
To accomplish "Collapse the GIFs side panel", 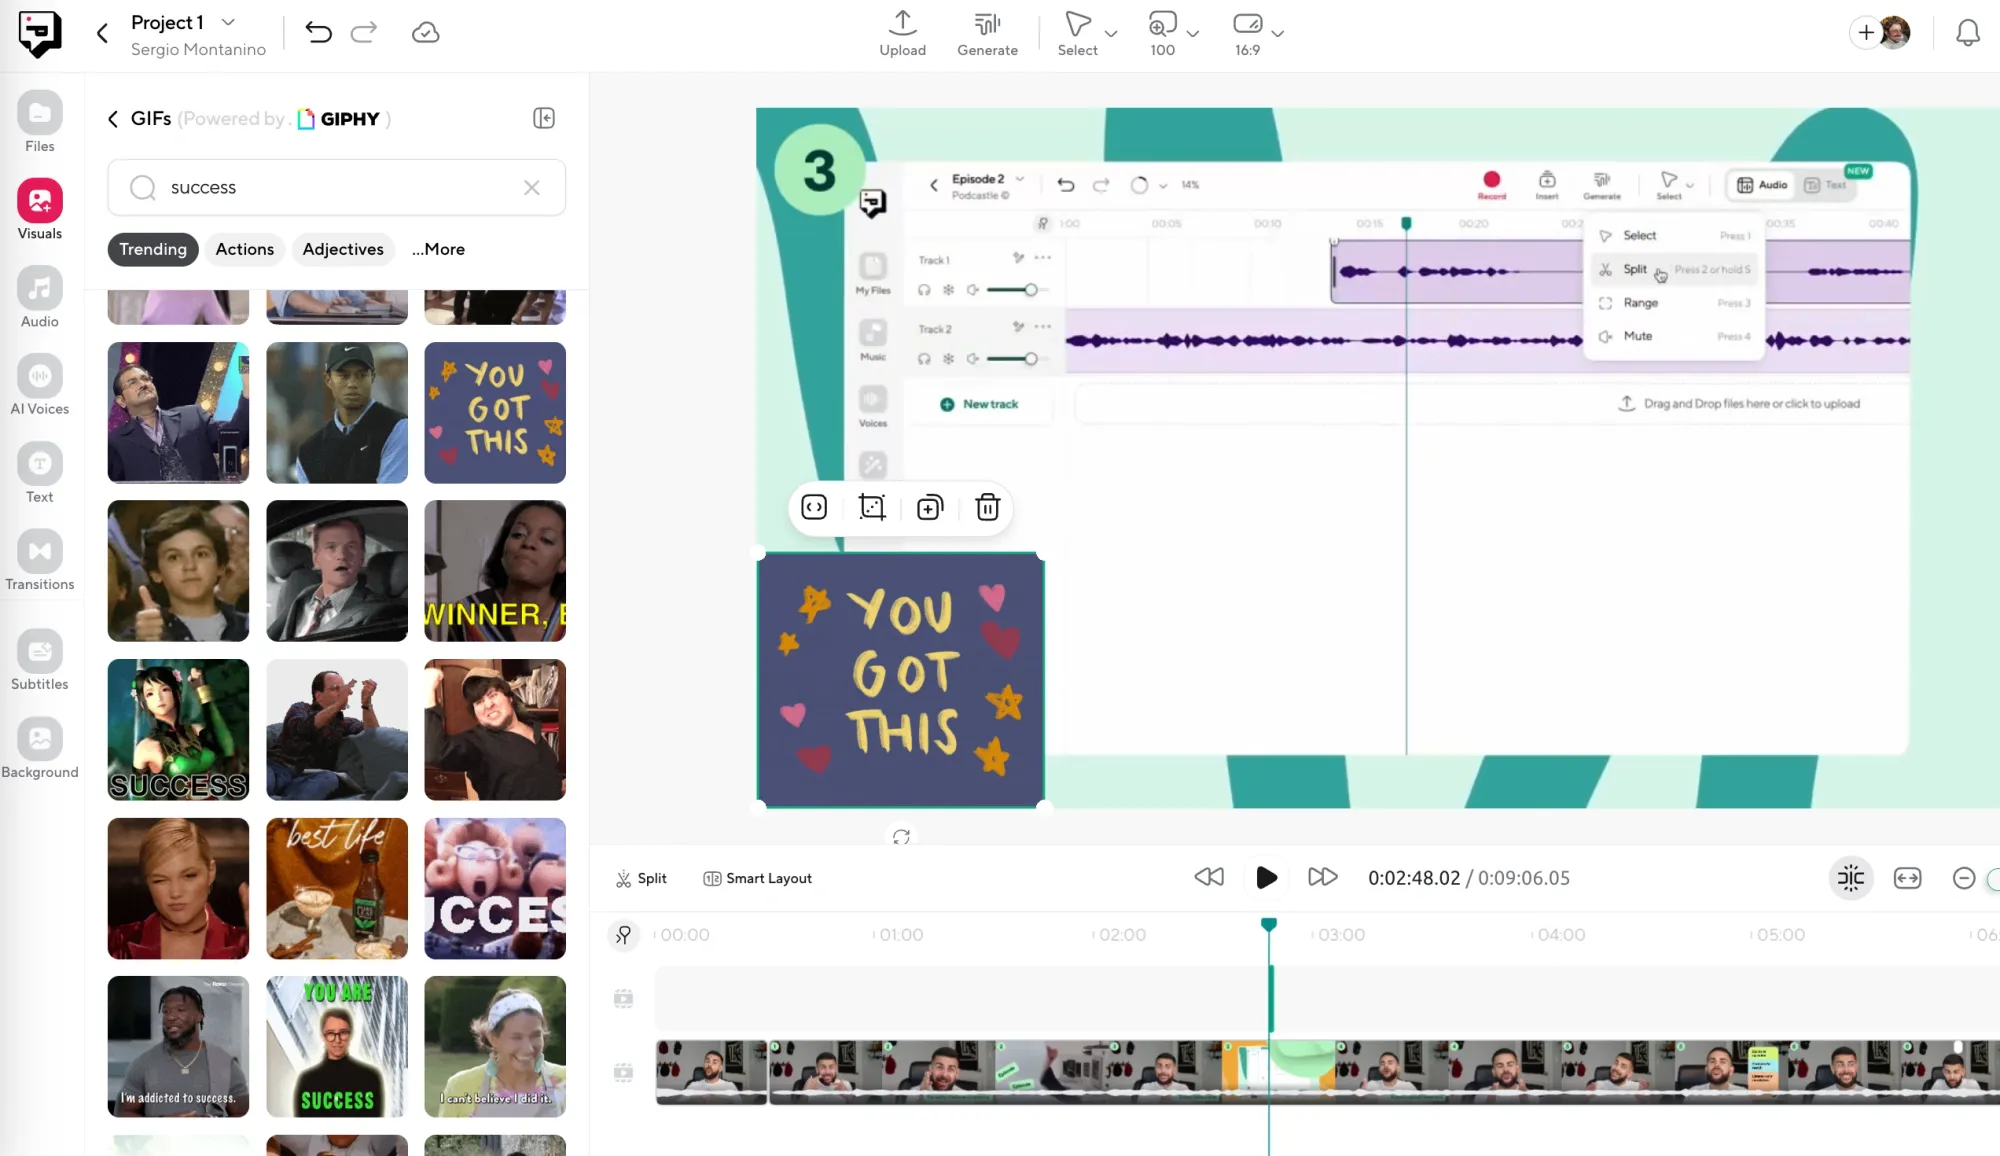I will (x=543, y=118).
